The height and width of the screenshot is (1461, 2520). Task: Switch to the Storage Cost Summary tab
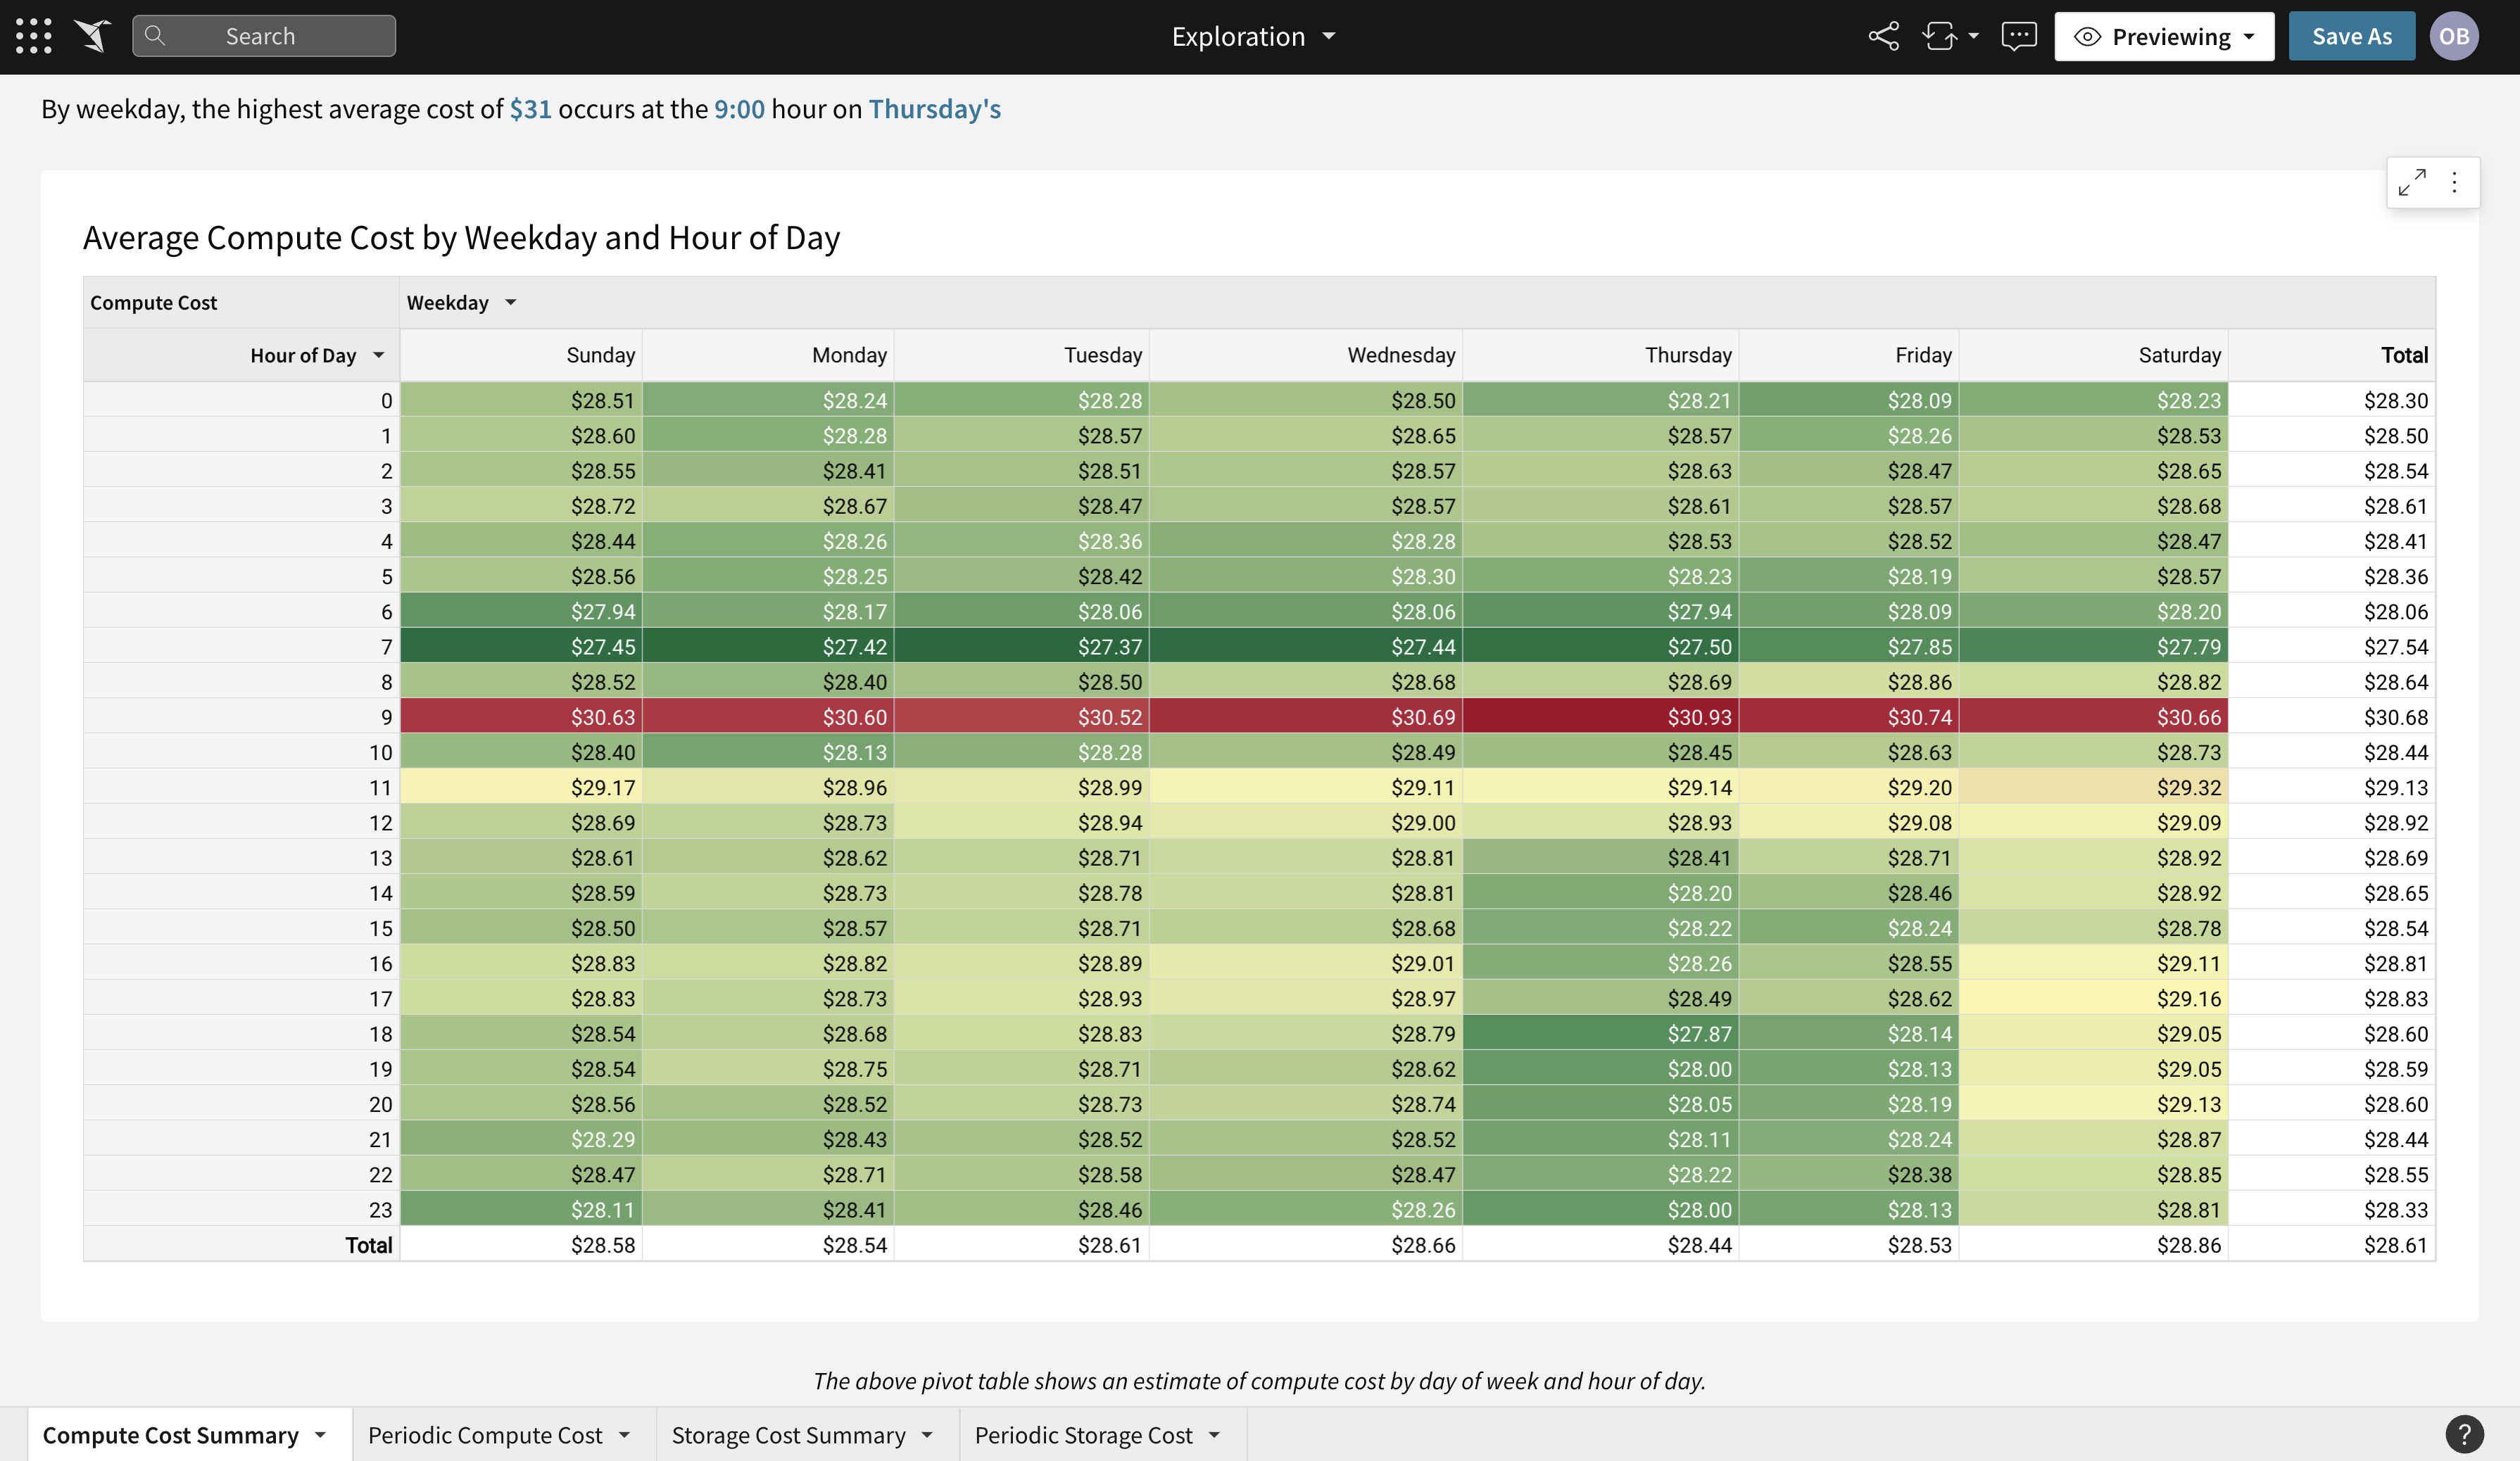(788, 1435)
